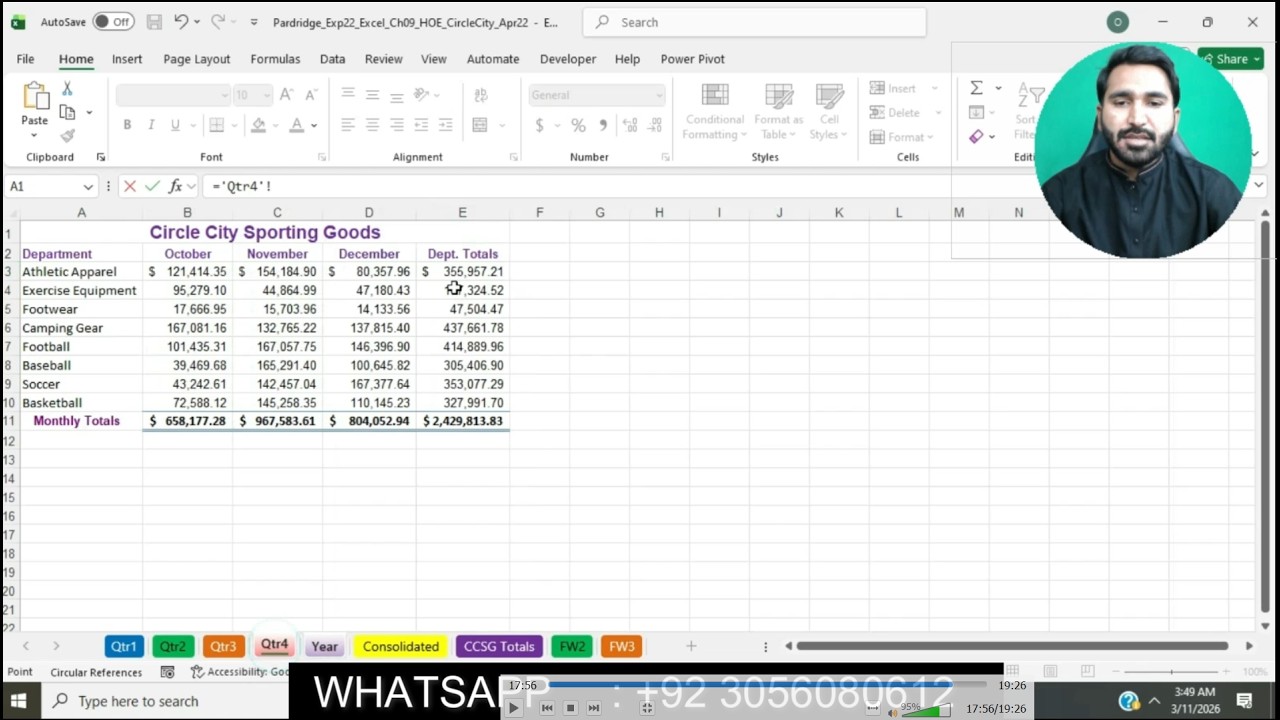Click Decrease Font Size icon
Screen dimensions: 1280x720
click(310, 95)
